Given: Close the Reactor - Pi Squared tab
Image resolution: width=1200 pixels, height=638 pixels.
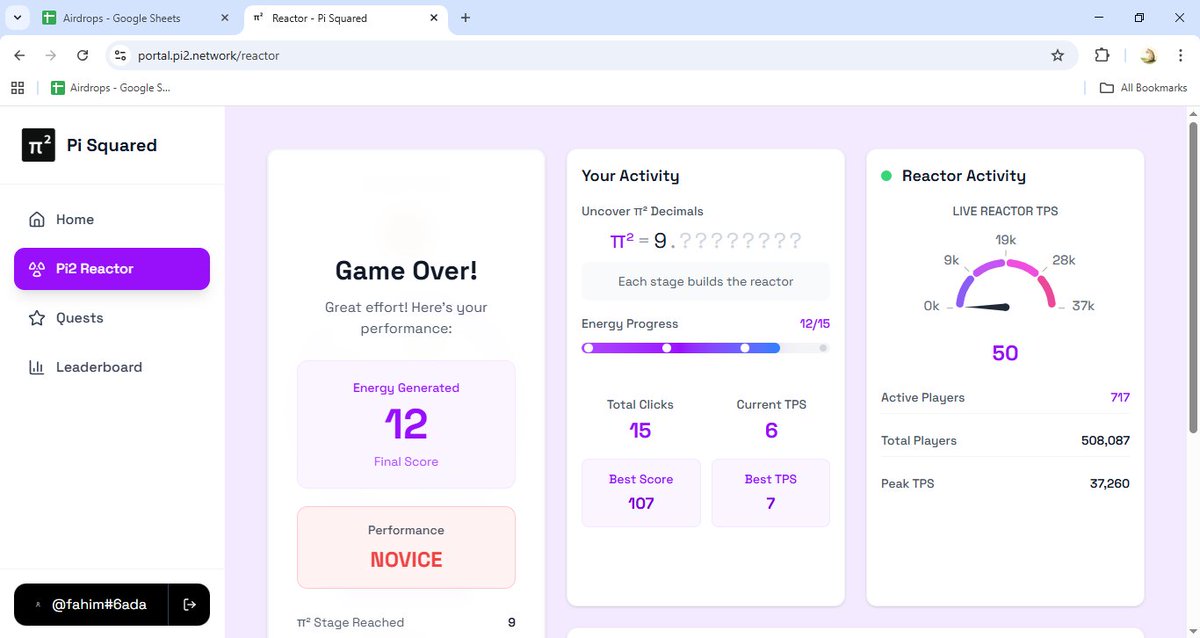Looking at the screenshot, I should [434, 18].
